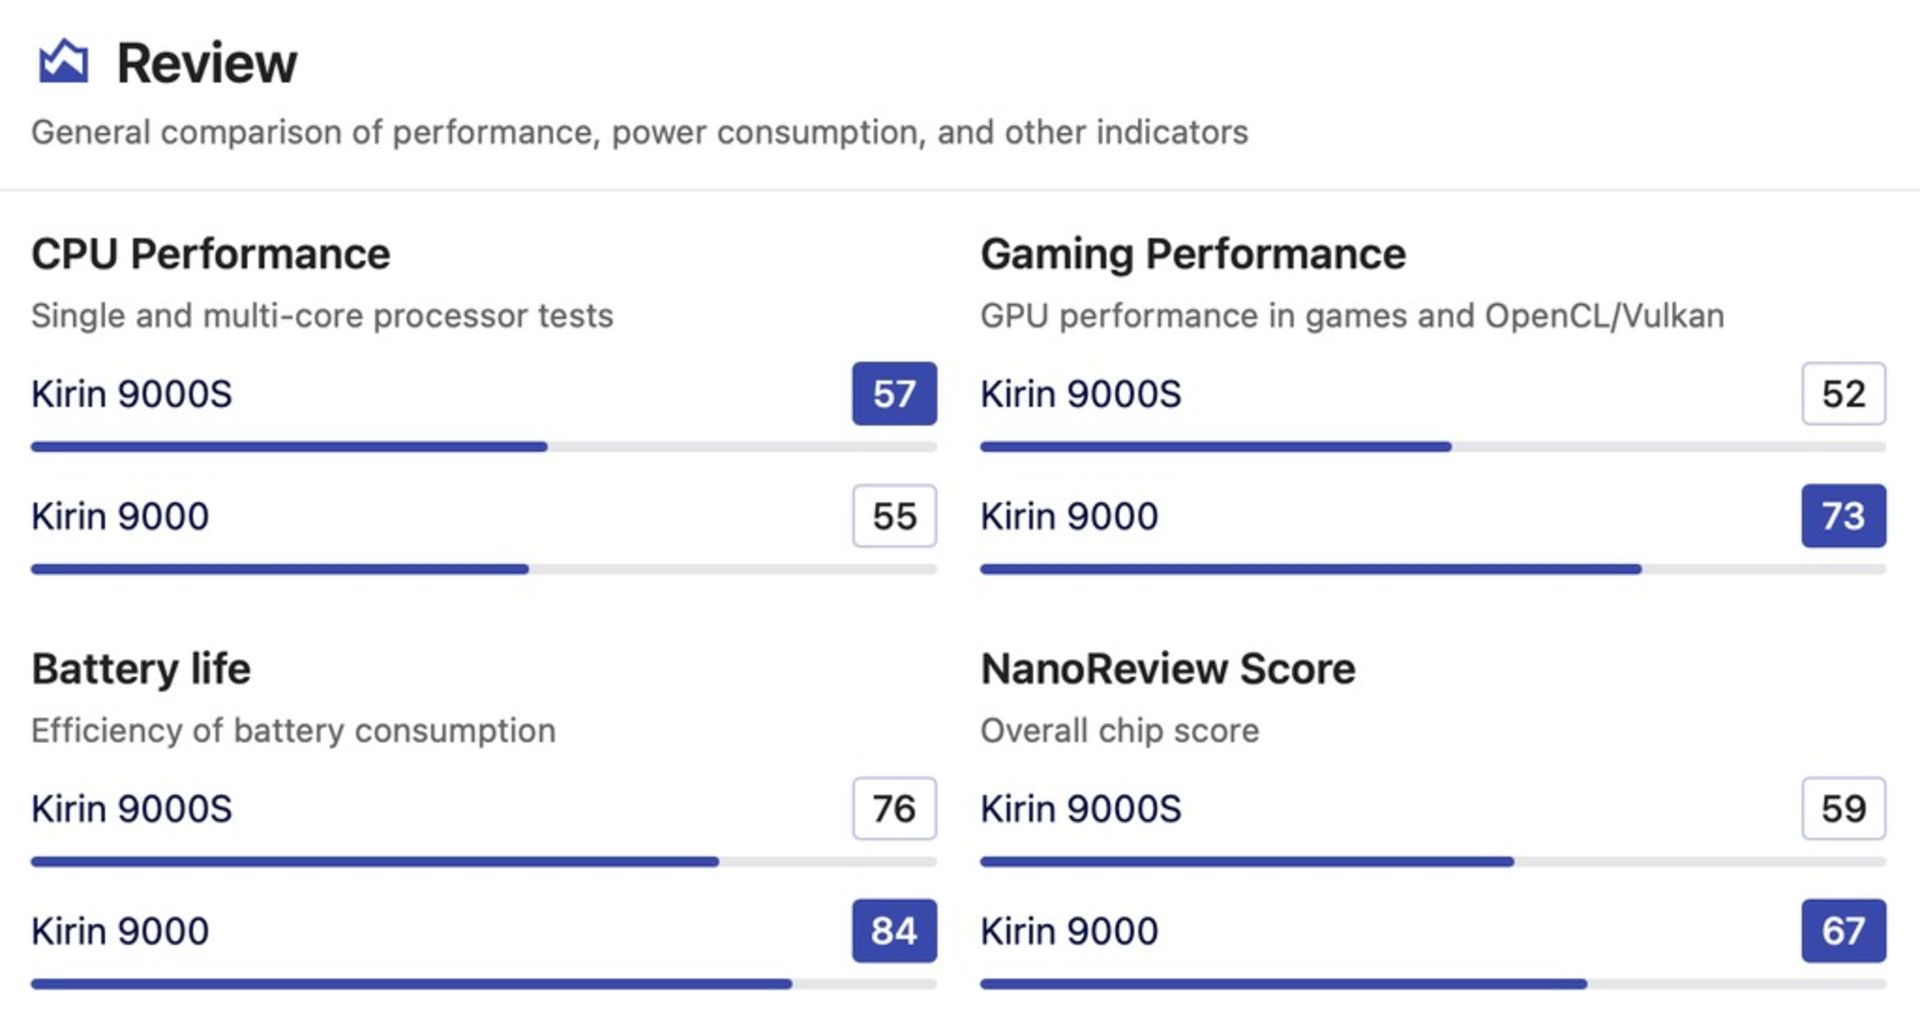Select the Kirin 9000S entry in Gaming Performance
1920x1016 pixels.
click(x=1081, y=394)
